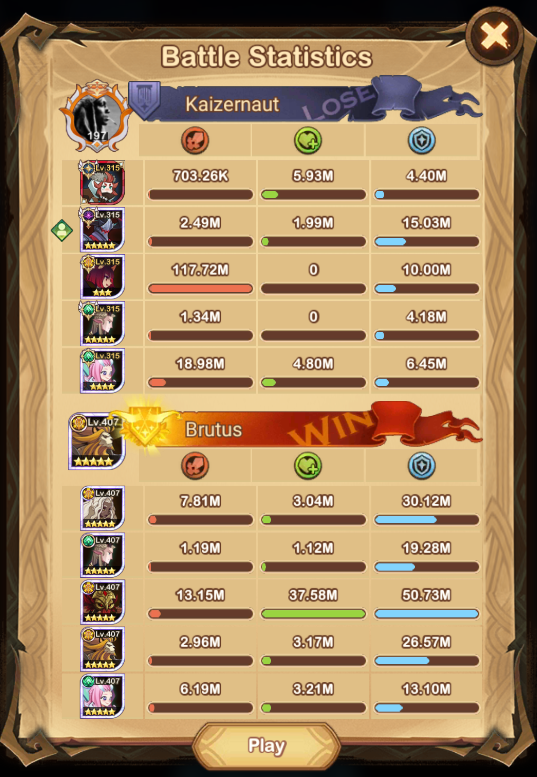Tap the Play button
The width and height of the screenshot is (537, 777).
[267, 745]
